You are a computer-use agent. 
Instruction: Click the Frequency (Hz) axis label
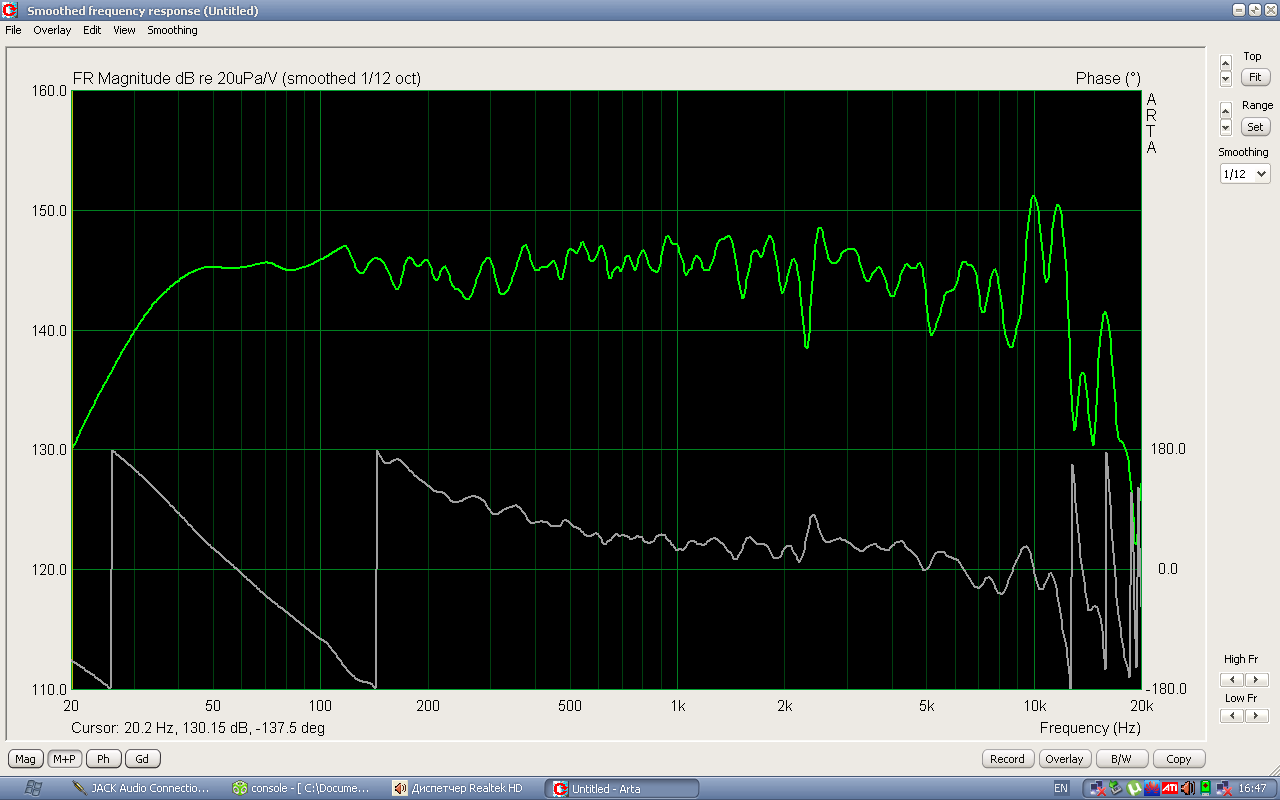click(1089, 728)
